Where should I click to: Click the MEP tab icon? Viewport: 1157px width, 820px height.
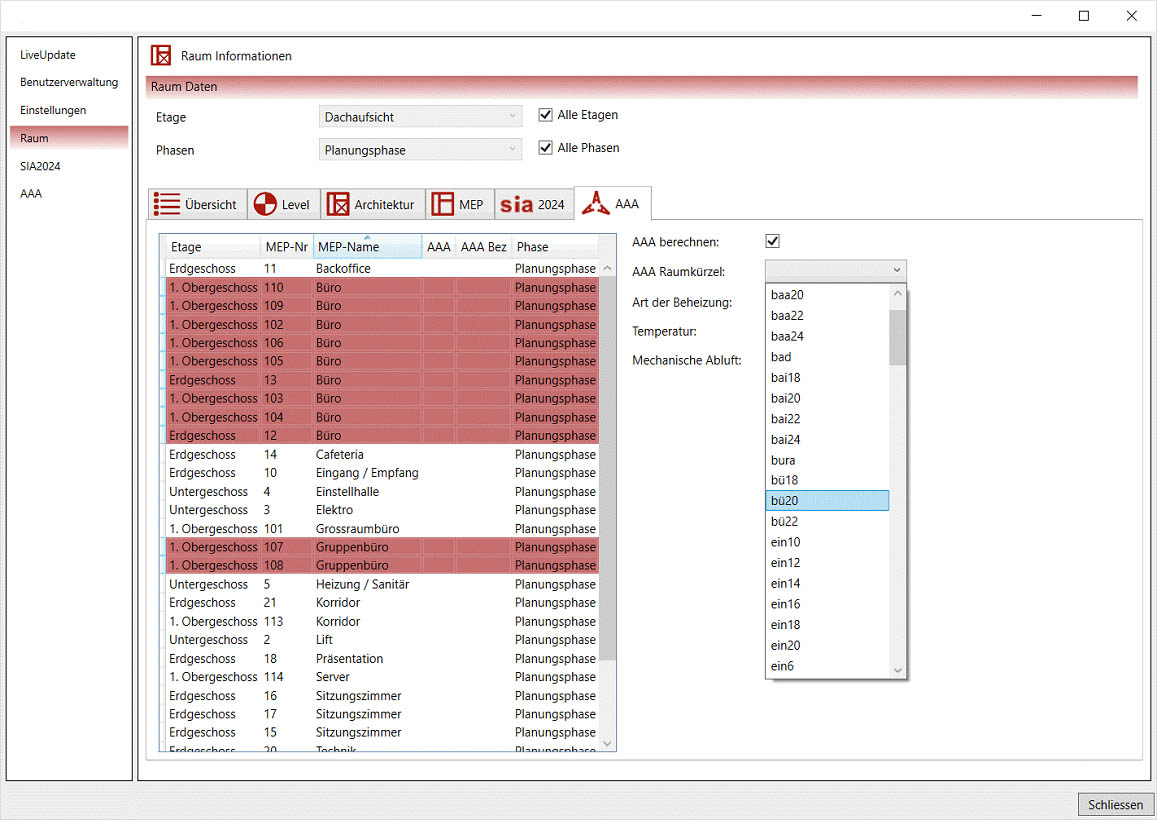[x=442, y=204]
